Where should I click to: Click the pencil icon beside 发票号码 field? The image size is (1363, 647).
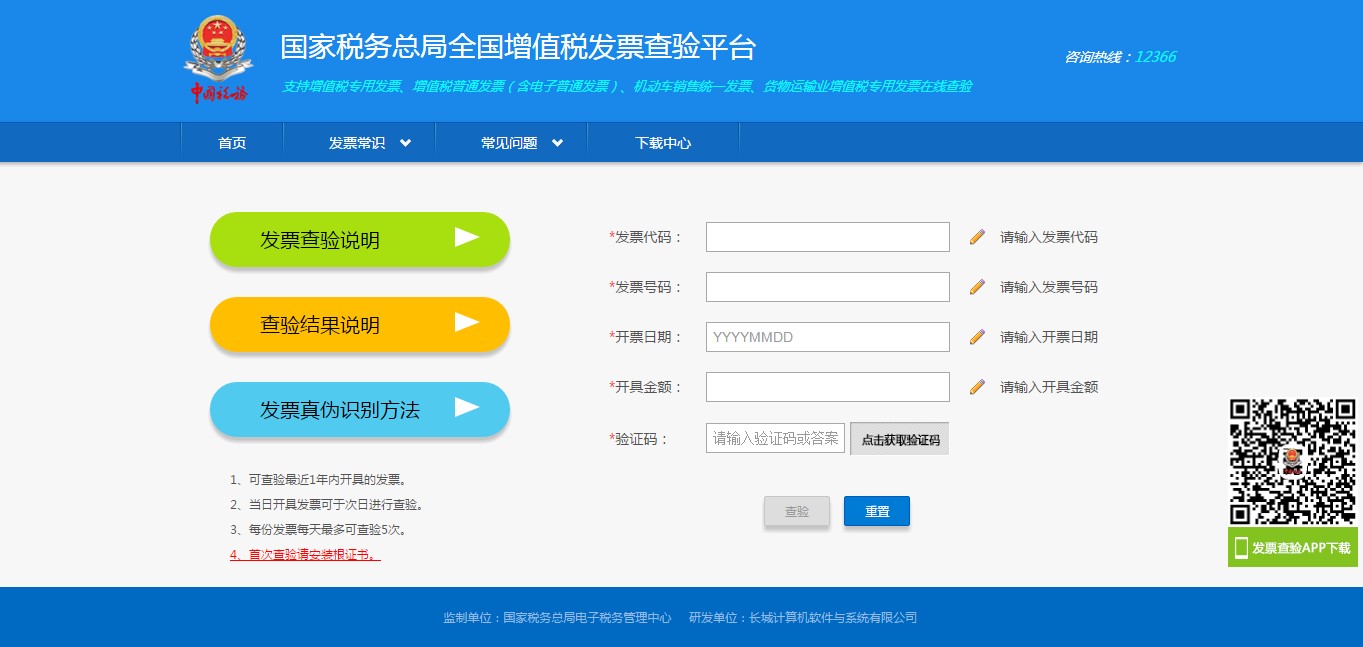click(x=976, y=286)
